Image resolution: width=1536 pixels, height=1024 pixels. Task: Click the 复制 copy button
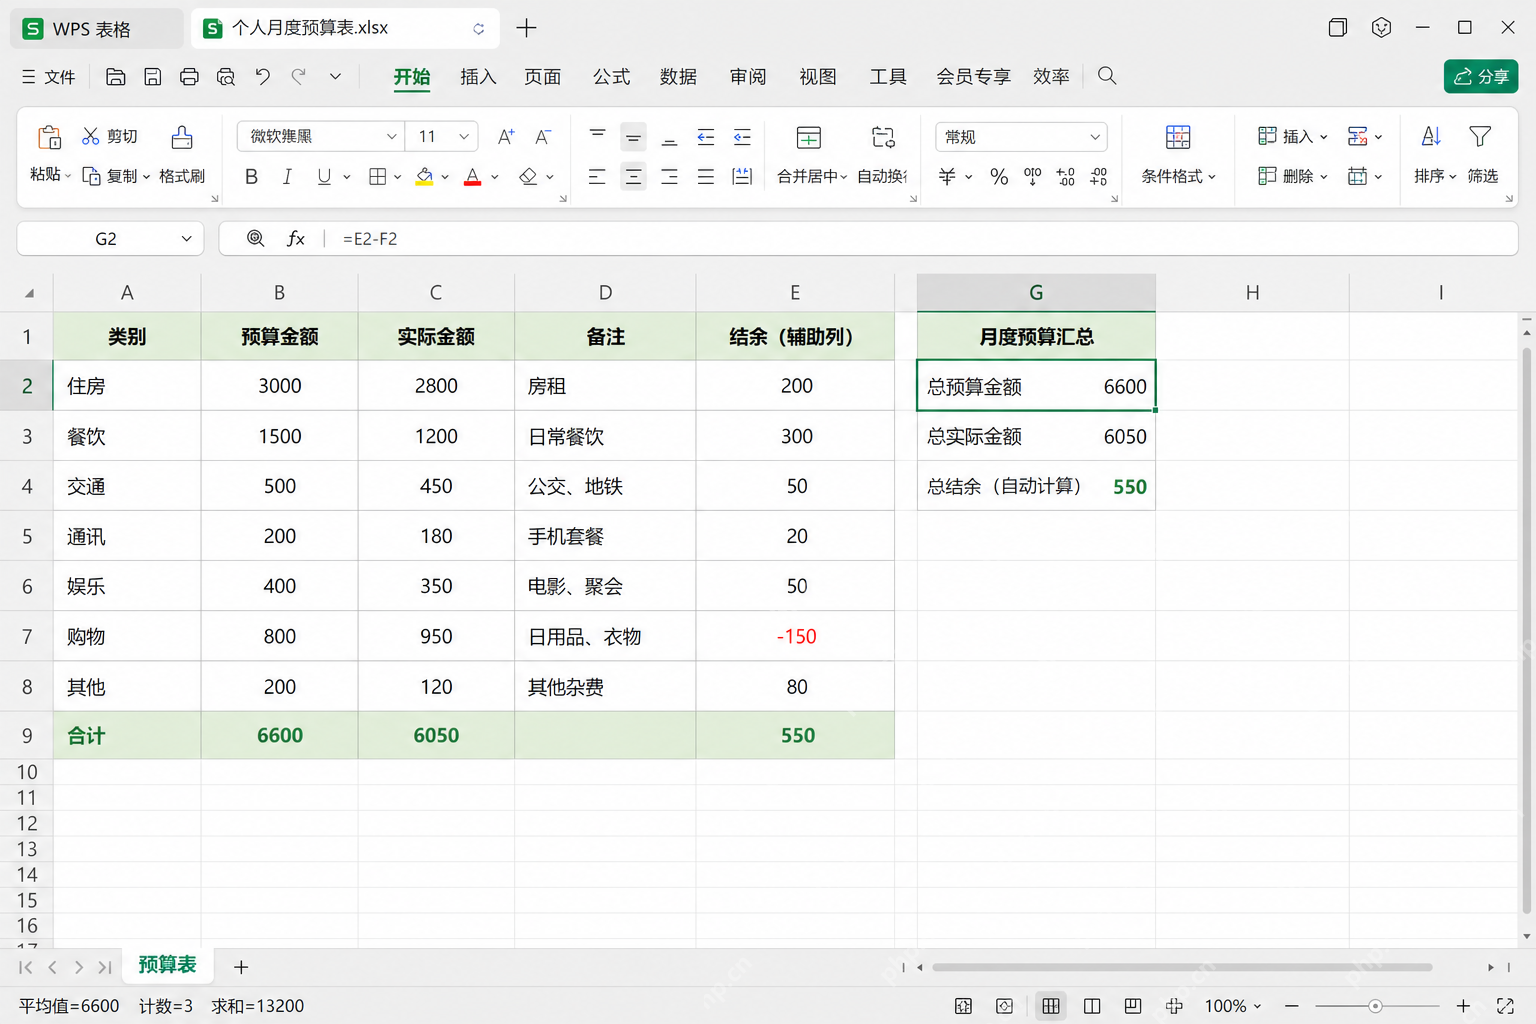[x=115, y=176]
